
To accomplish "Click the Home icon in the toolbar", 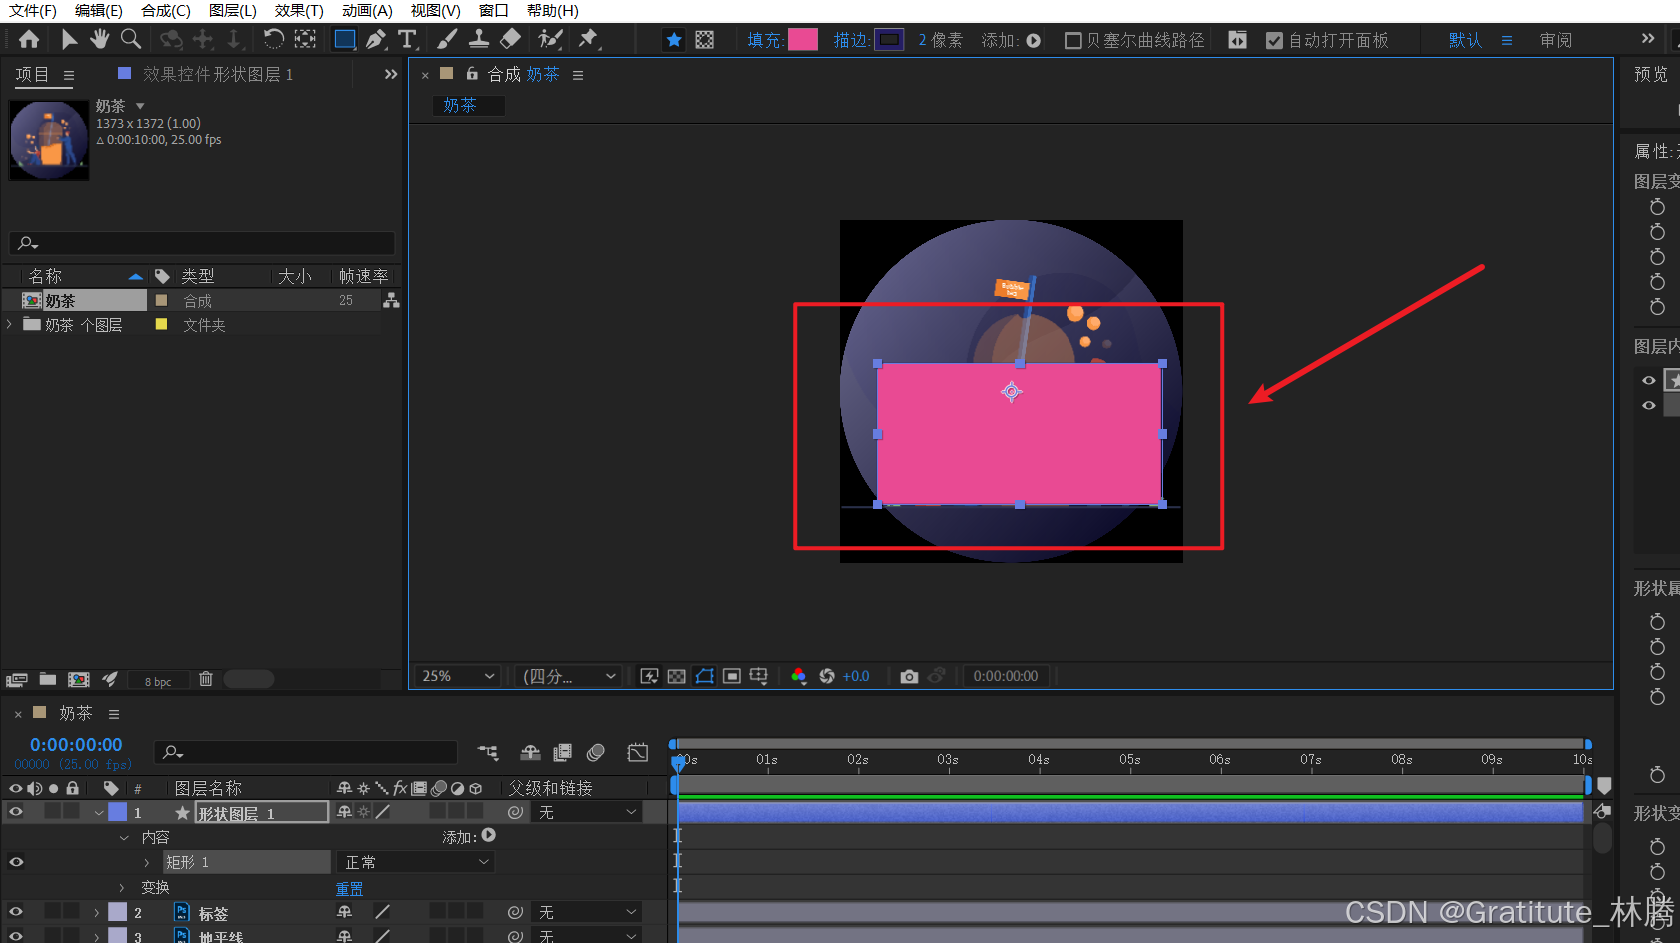I will pos(29,39).
